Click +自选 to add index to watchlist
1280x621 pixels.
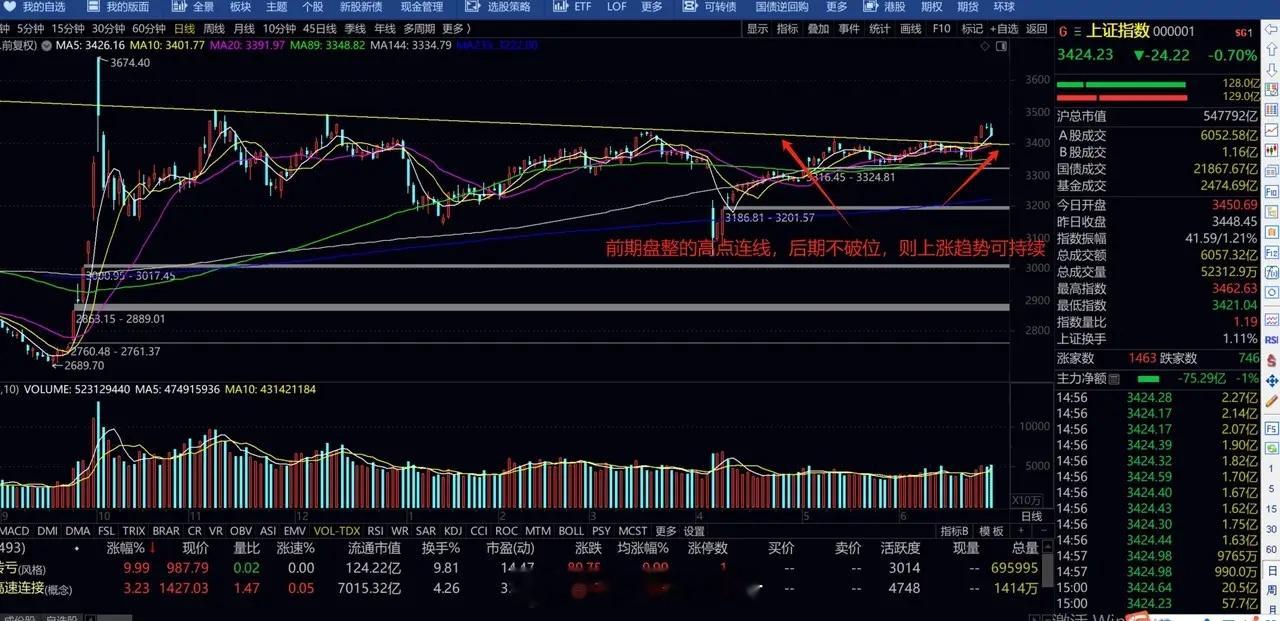(x=1003, y=29)
